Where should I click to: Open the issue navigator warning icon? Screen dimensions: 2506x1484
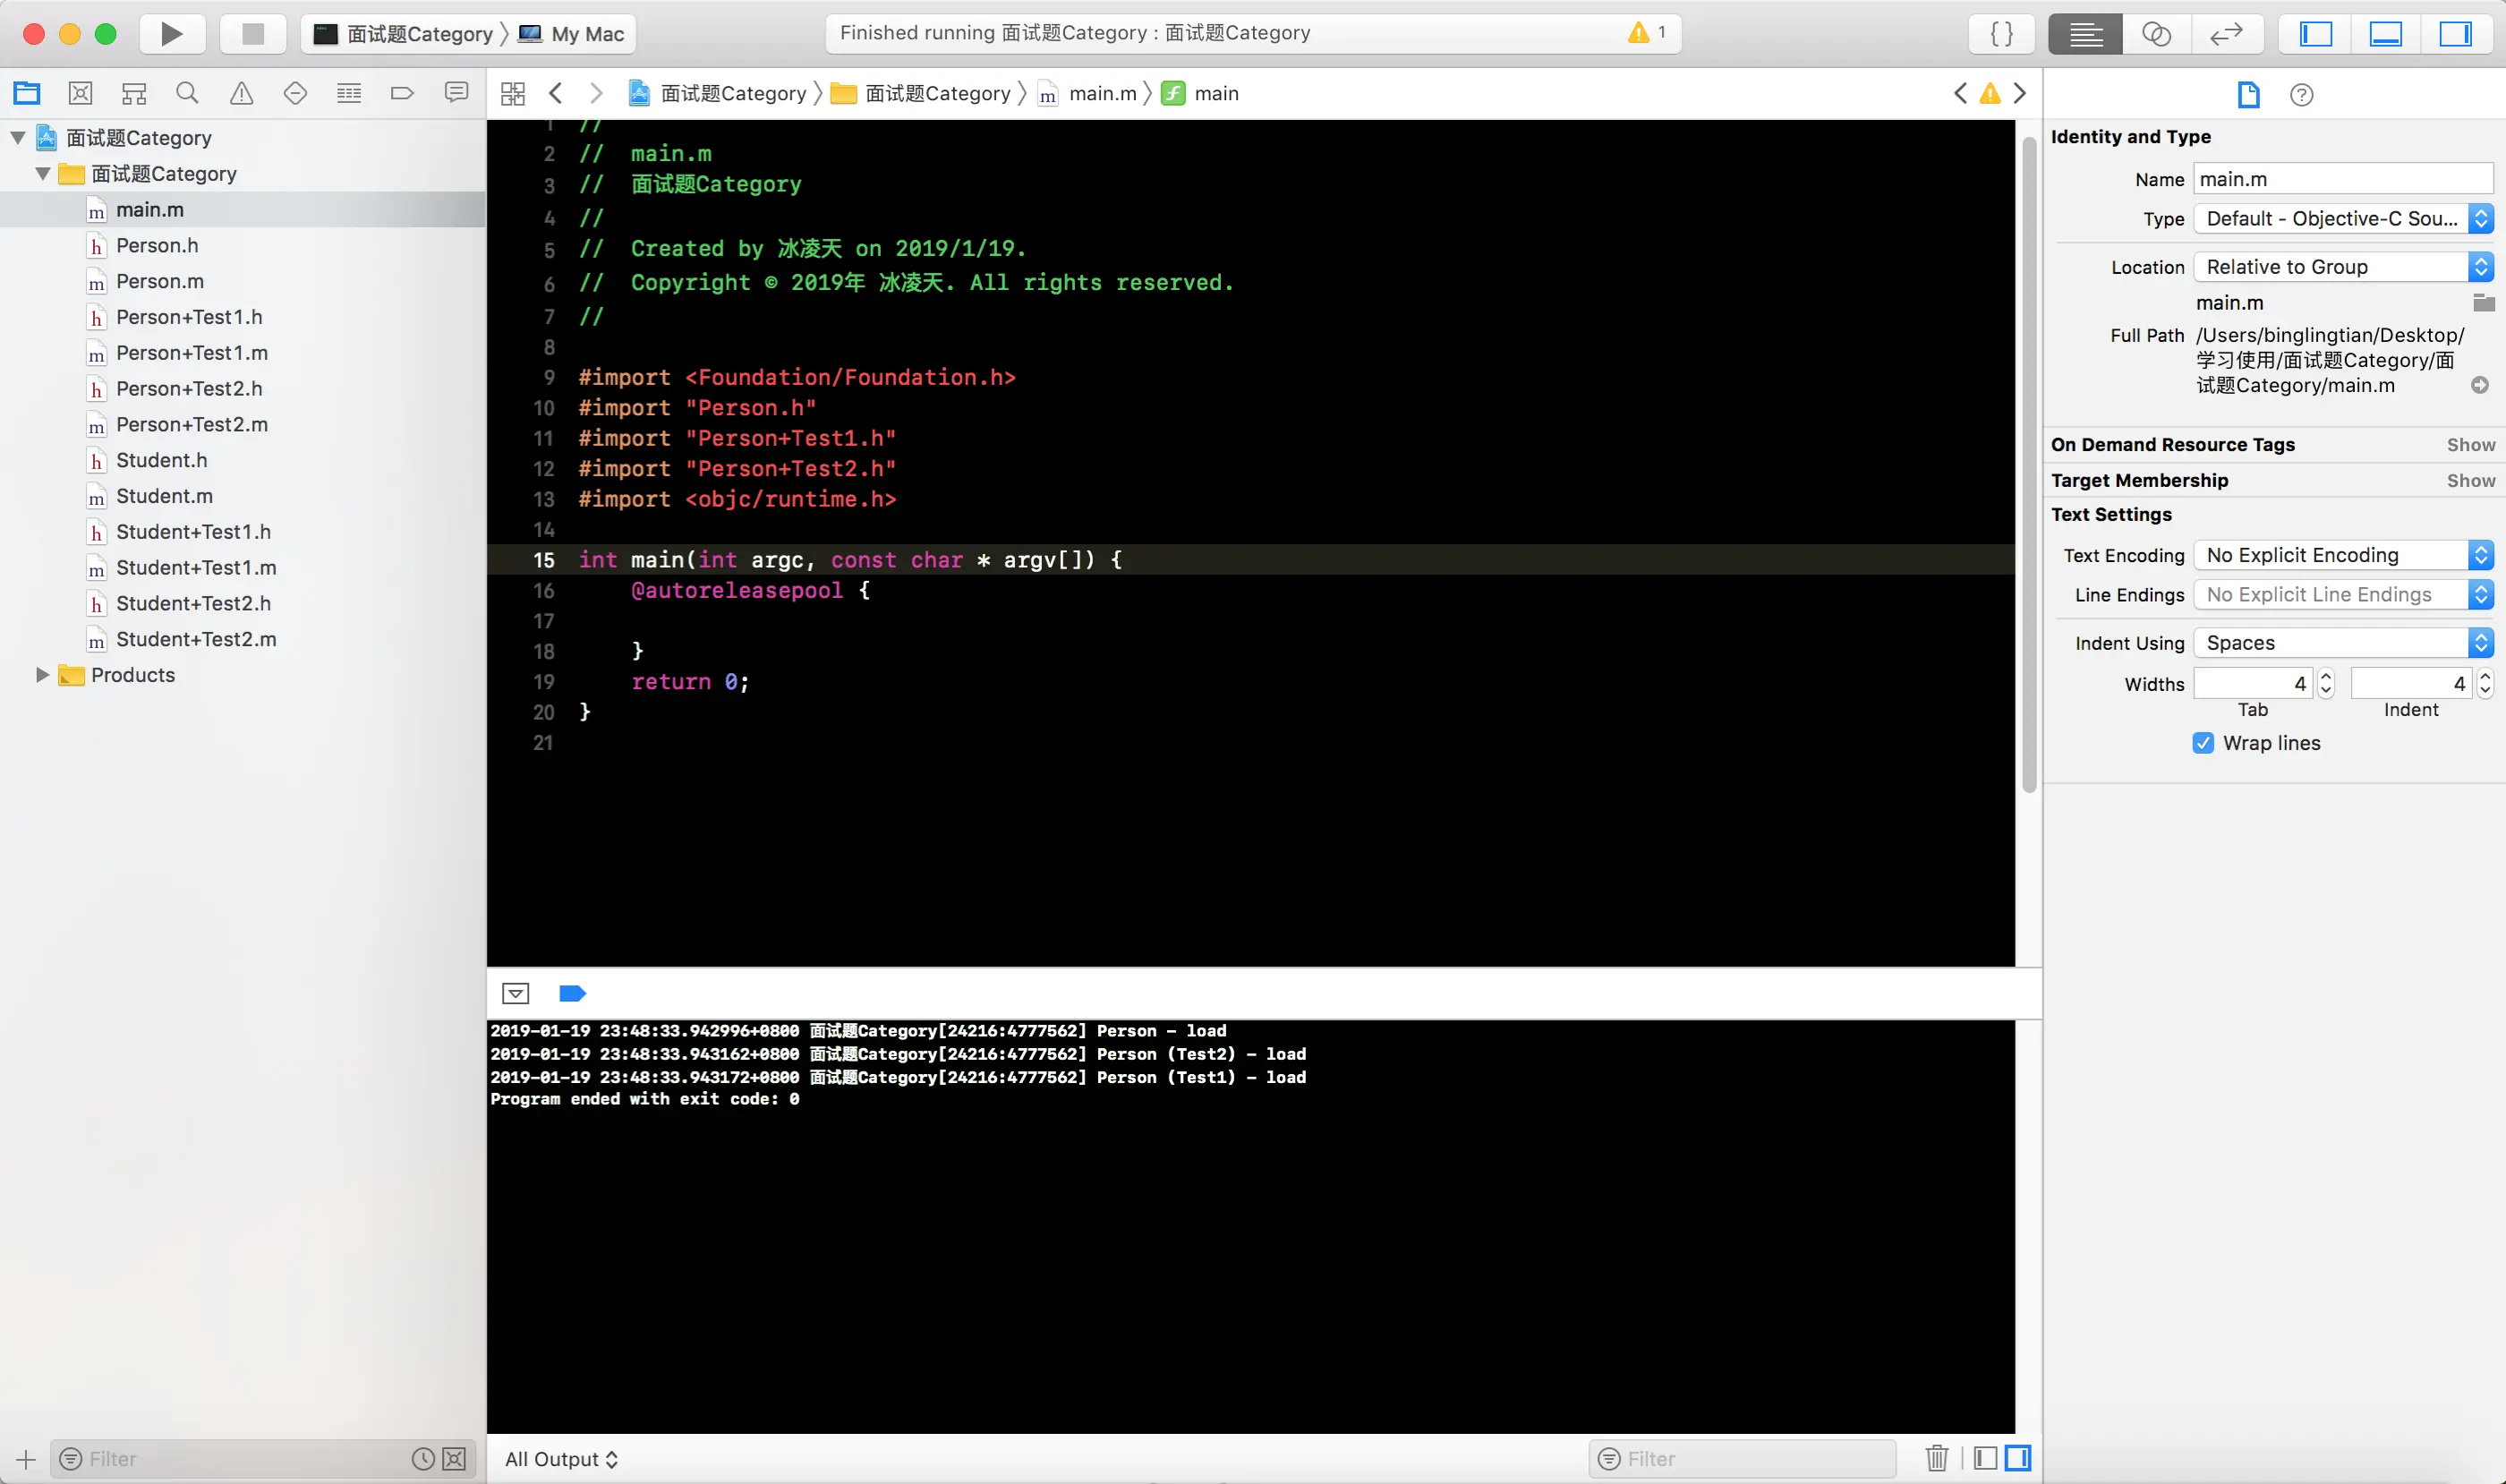(241, 93)
